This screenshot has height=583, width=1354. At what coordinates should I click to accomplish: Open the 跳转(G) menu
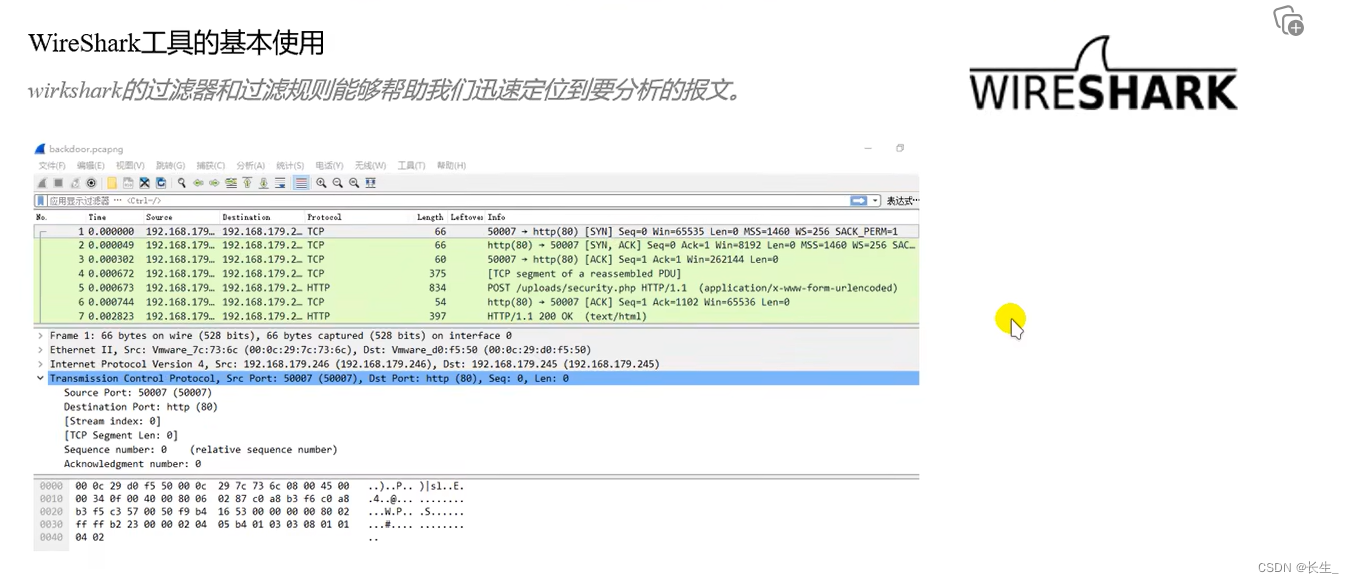click(x=171, y=166)
